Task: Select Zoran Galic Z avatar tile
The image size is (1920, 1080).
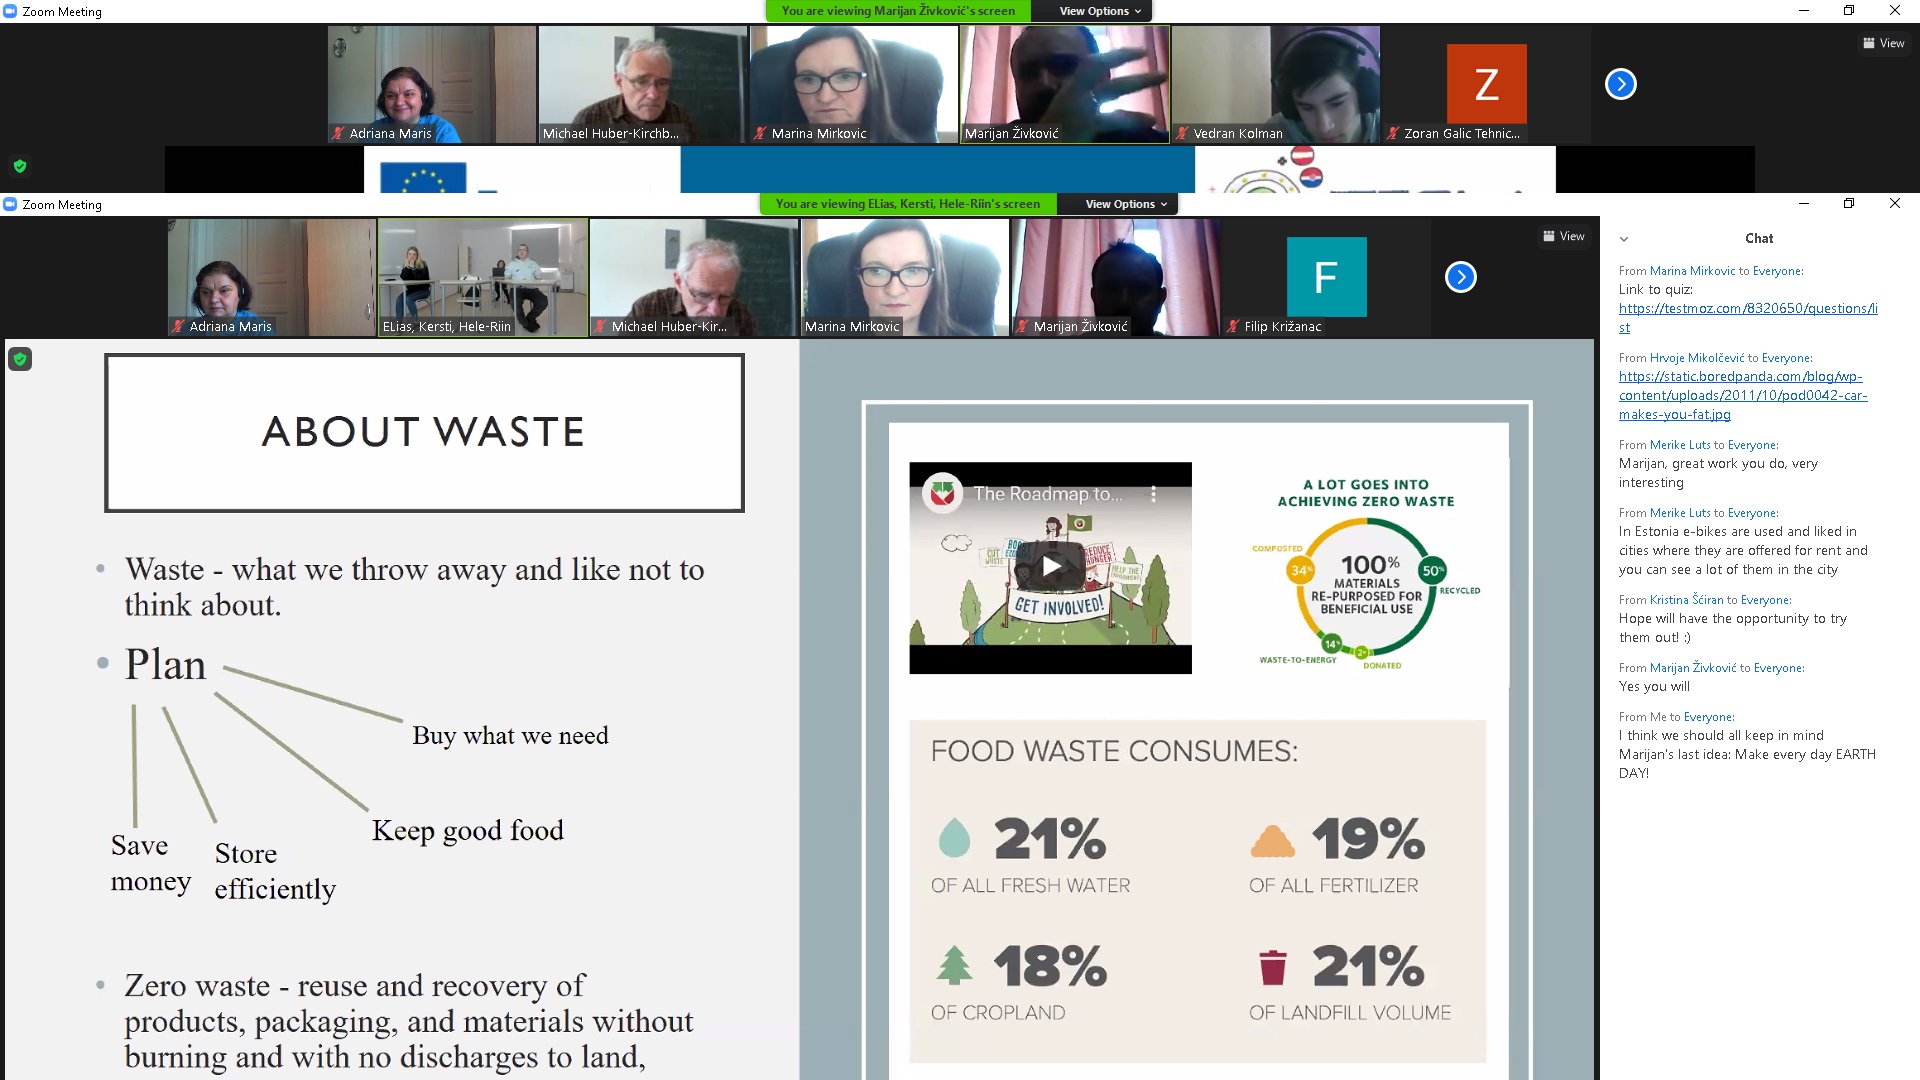Action: [x=1486, y=84]
